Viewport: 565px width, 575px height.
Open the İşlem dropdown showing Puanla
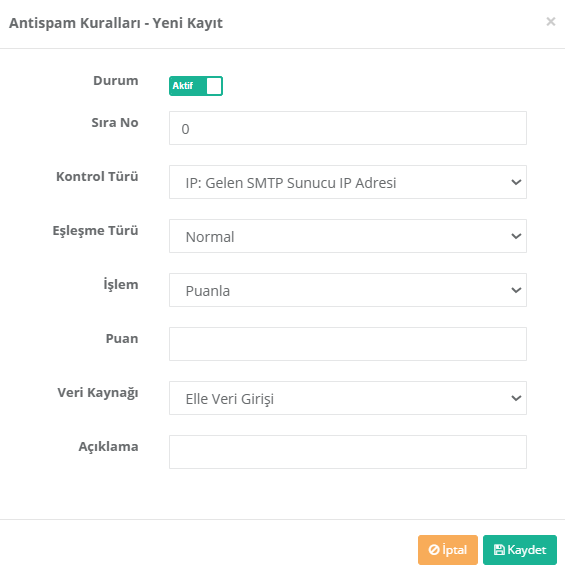(x=348, y=290)
